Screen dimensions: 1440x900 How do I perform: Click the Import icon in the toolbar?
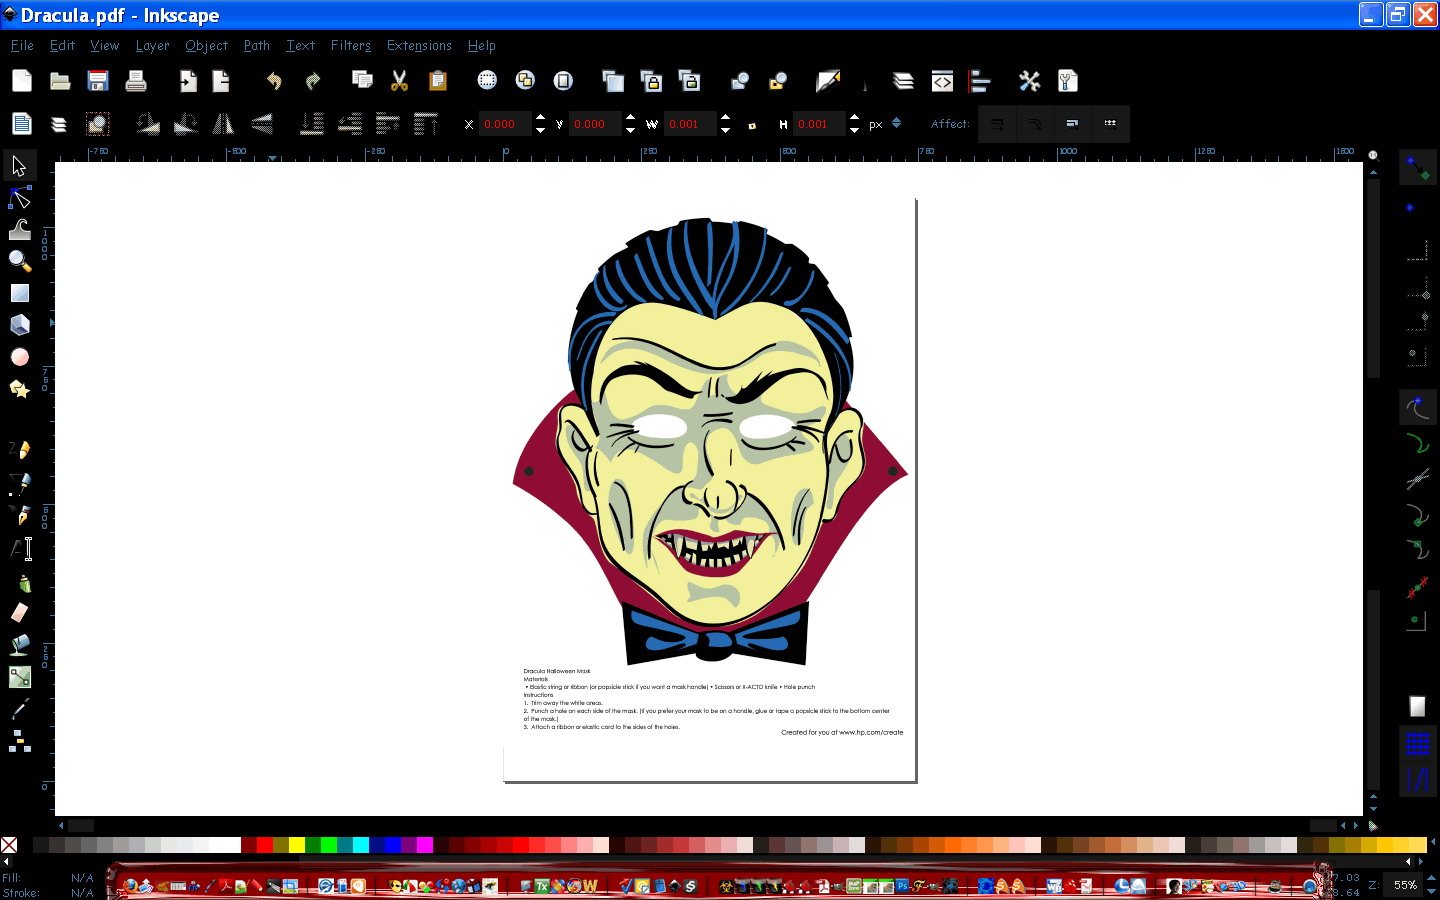pyautogui.click(x=188, y=81)
